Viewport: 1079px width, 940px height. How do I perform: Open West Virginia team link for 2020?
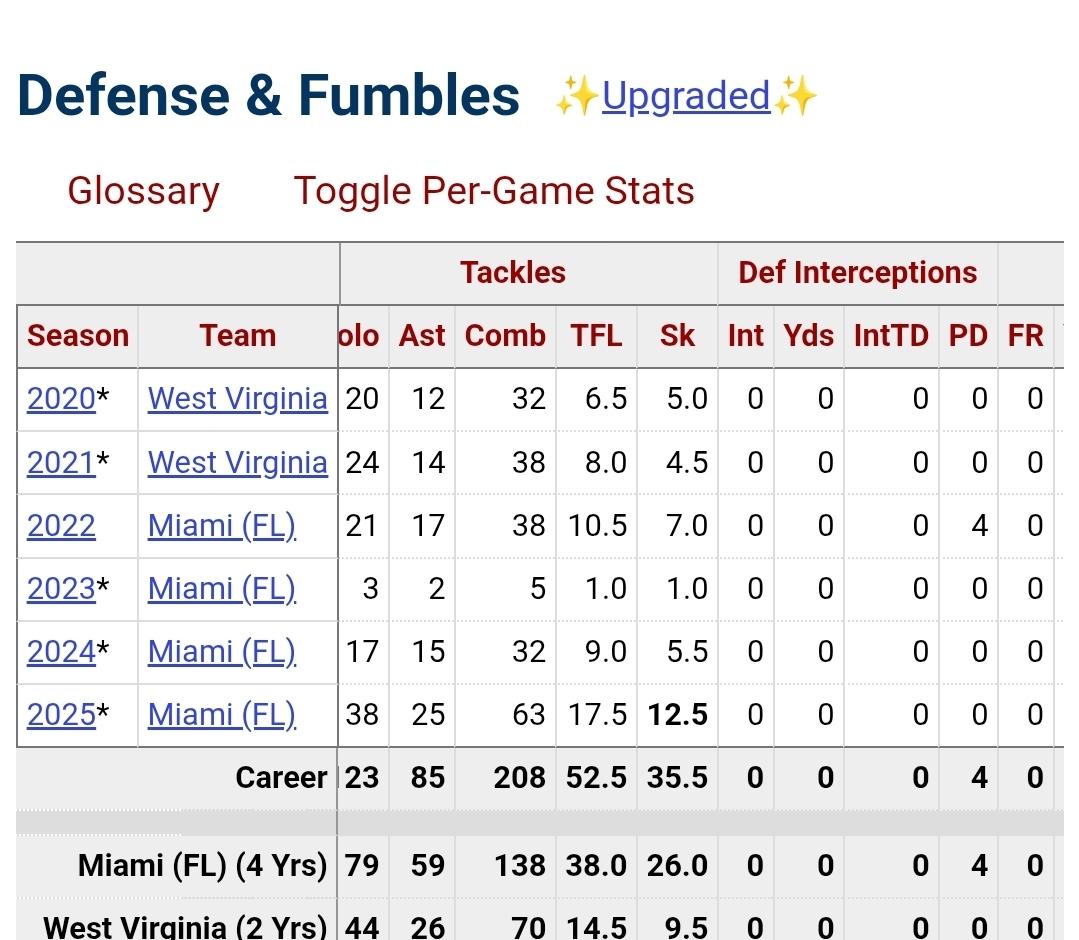(238, 398)
